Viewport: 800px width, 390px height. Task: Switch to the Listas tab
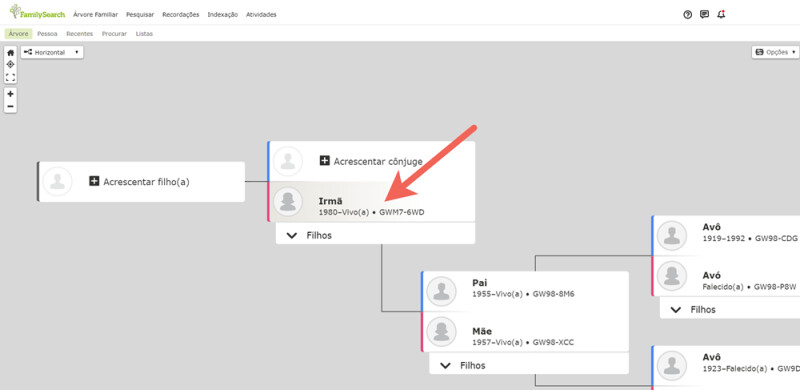click(x=144, y=34)
